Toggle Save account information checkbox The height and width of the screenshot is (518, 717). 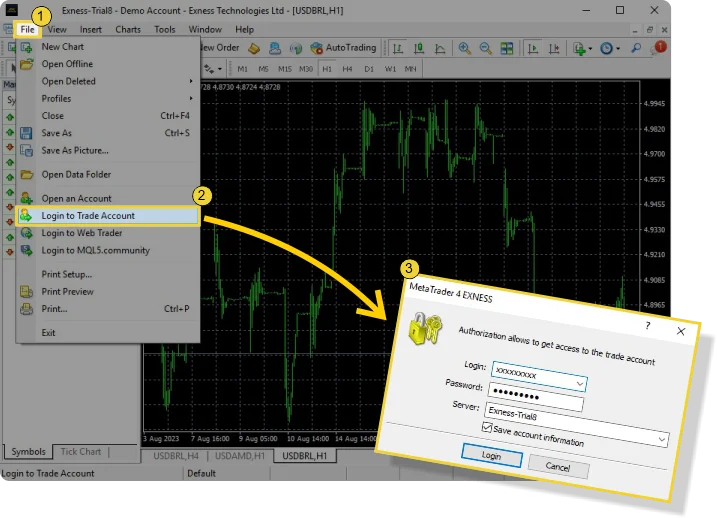pyautogui.click(x=487, y=427)
